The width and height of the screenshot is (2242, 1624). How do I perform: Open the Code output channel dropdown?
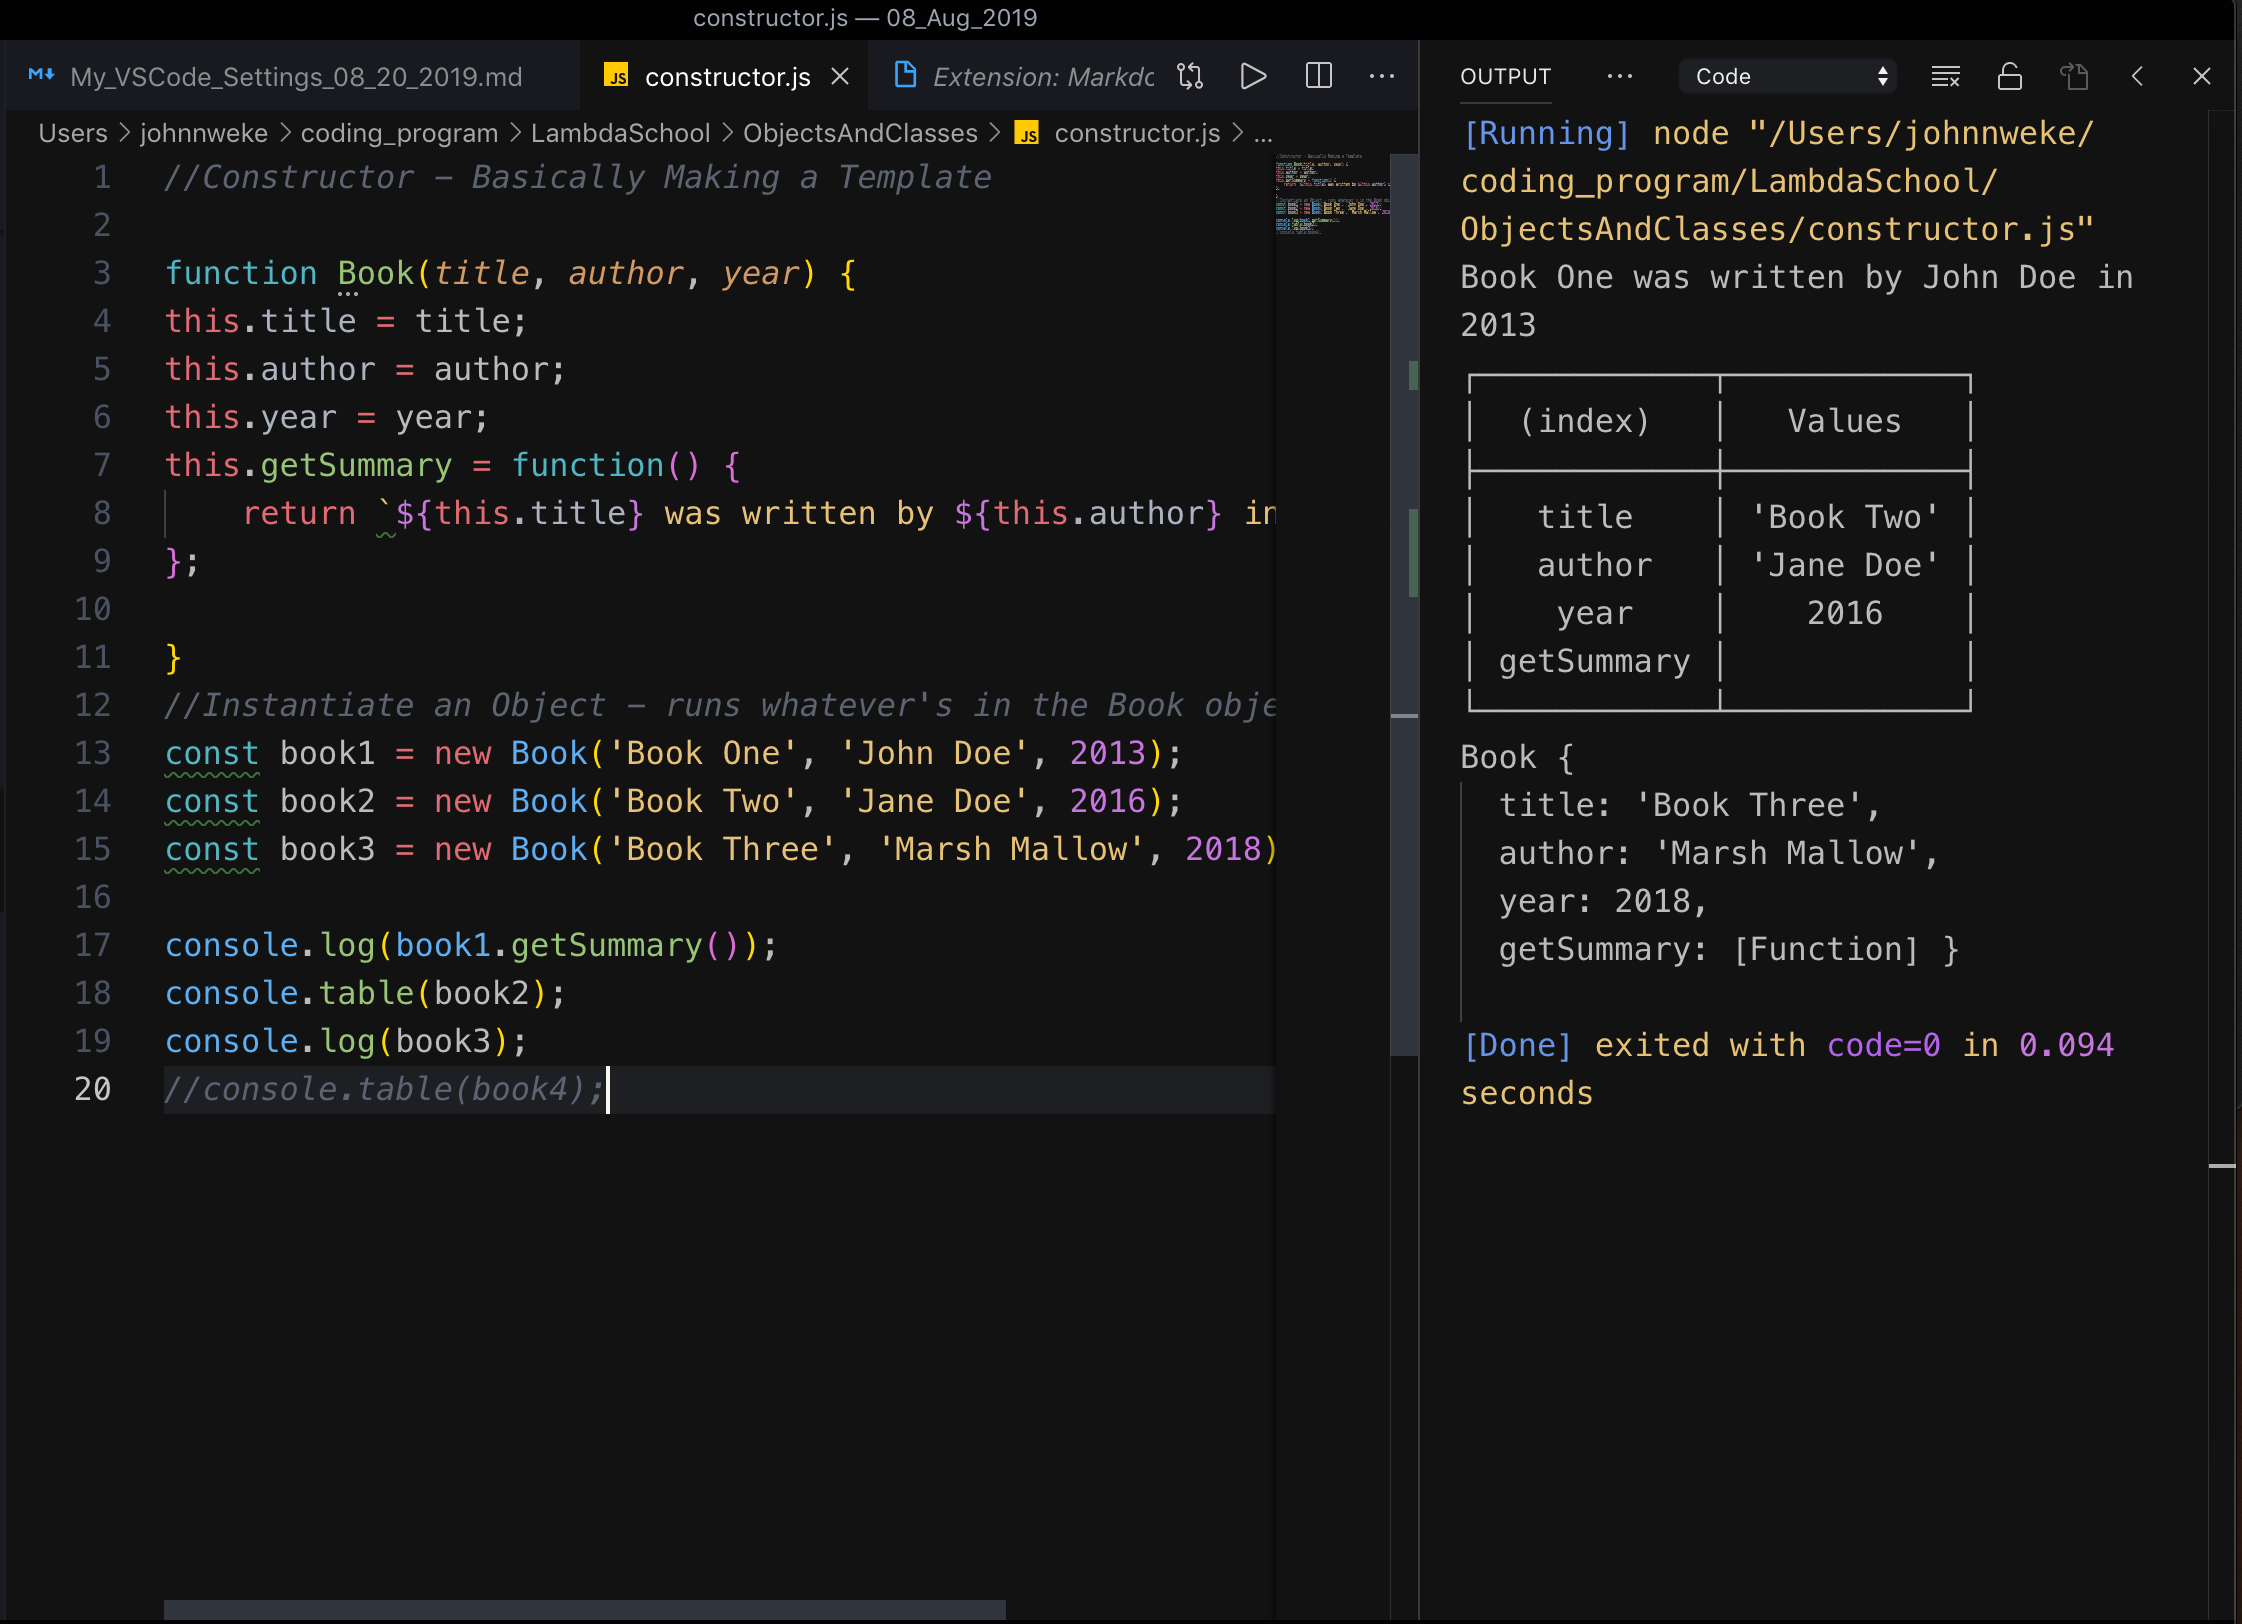point(1787,76)
